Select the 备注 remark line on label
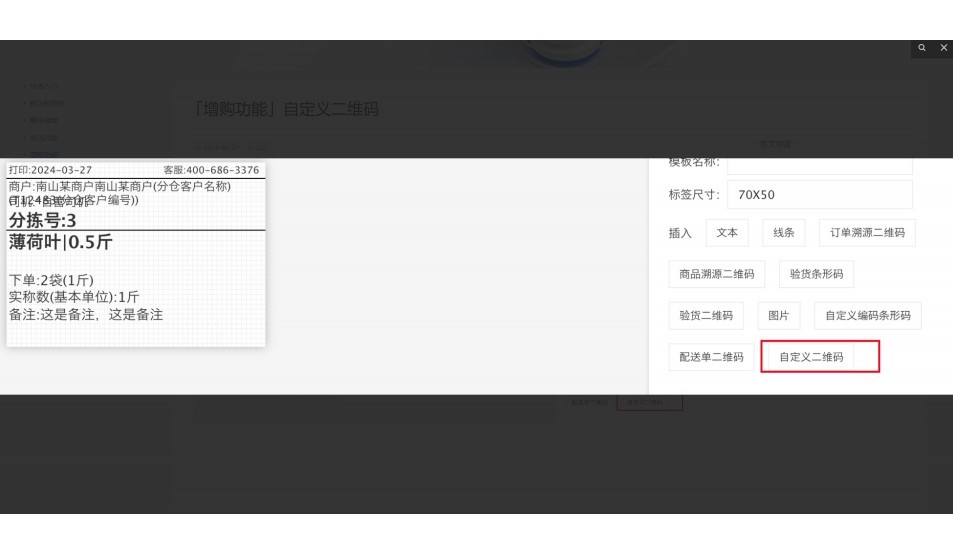953x554 pixels. 86,315
